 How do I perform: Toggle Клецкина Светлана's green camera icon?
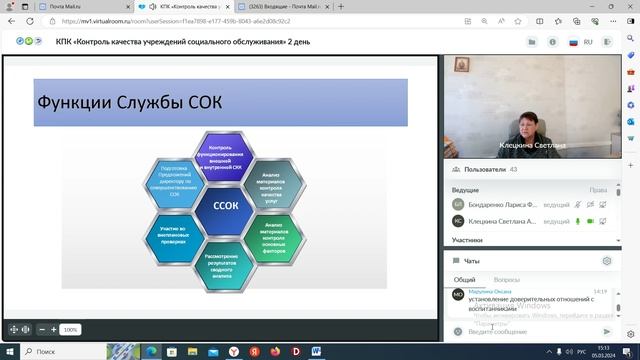[x=590, y=221]
